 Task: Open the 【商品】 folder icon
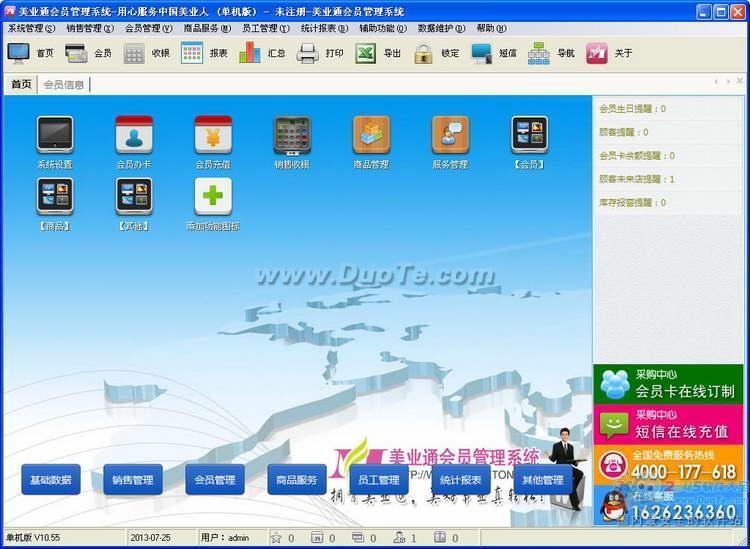point(55,197)
